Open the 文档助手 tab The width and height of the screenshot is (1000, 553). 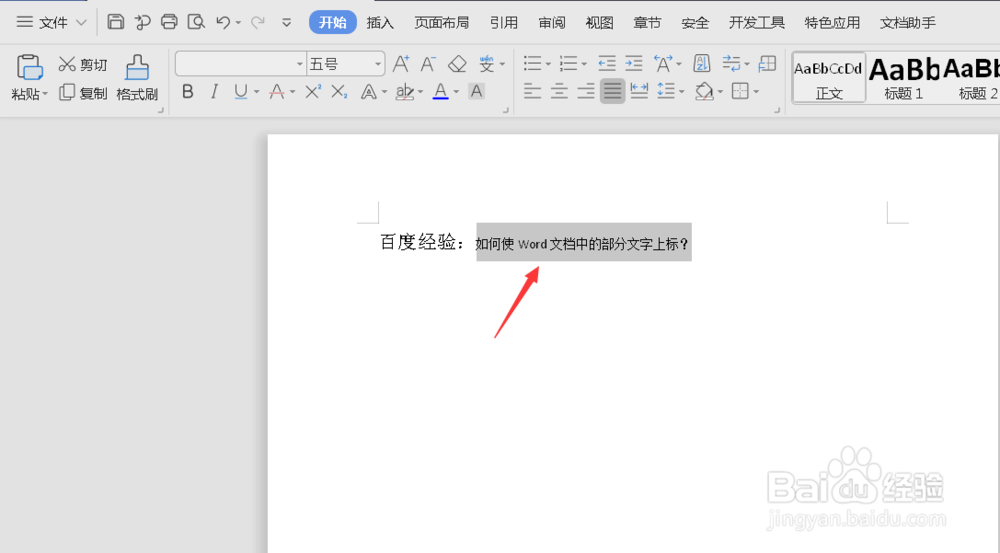908,23
